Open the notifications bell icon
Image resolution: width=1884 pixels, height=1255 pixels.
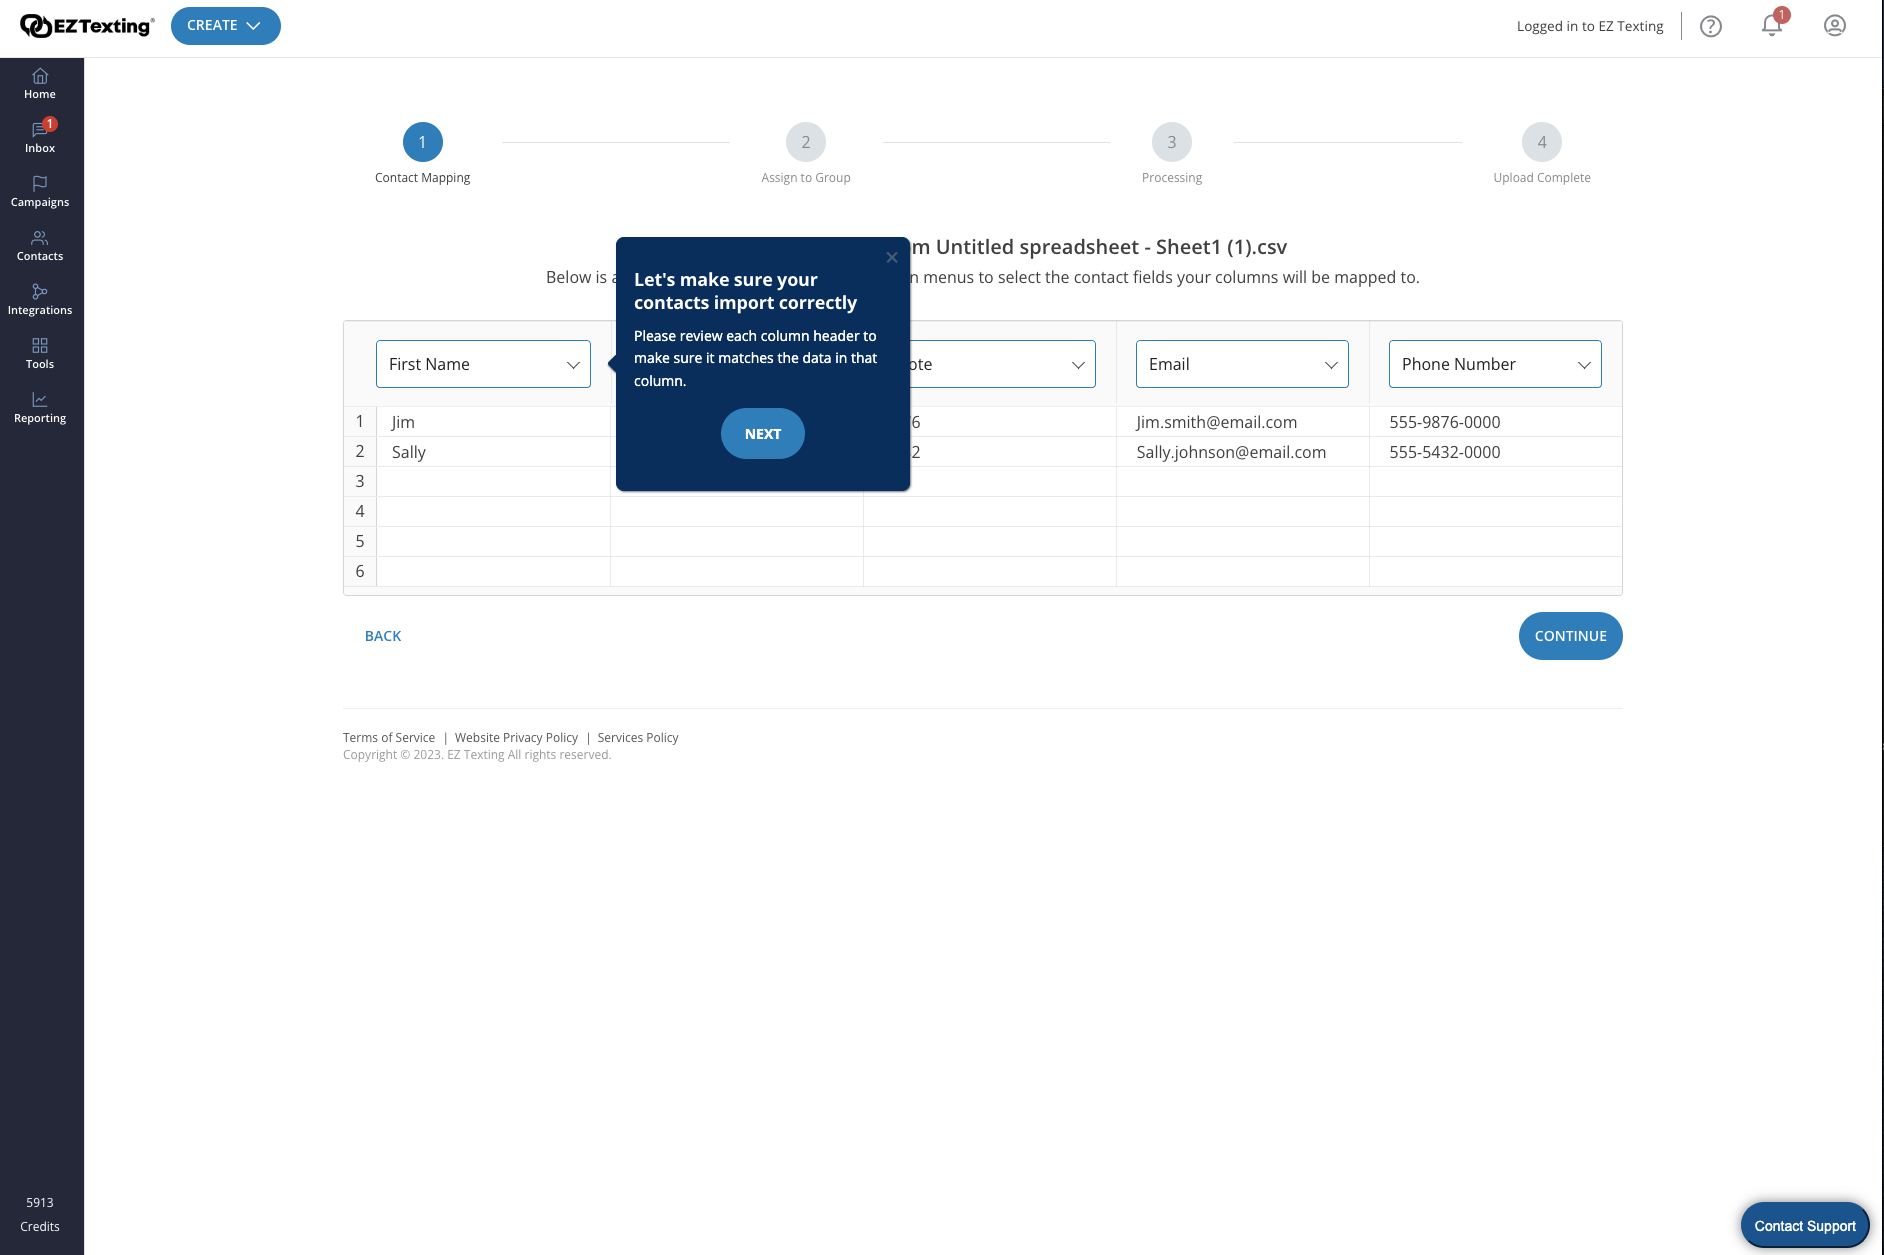pos(1772,26)
